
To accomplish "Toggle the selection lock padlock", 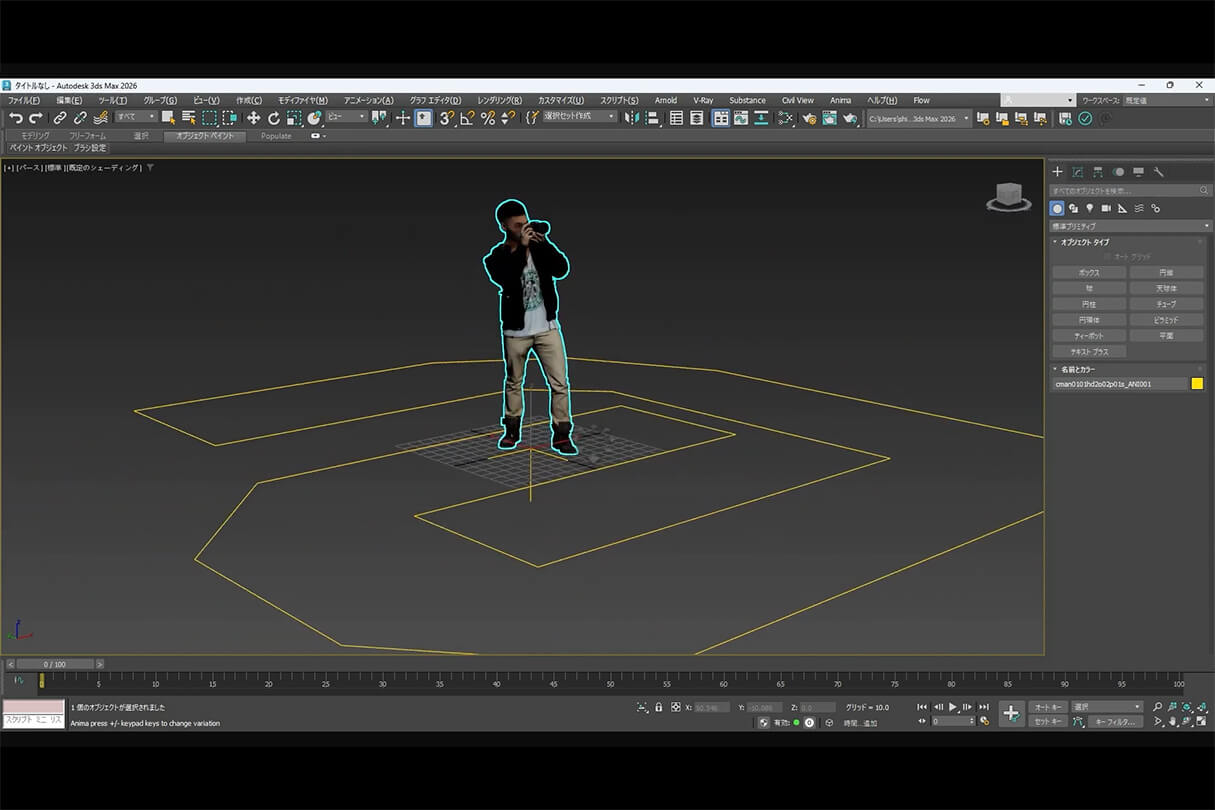I will [x=659, y=707].
